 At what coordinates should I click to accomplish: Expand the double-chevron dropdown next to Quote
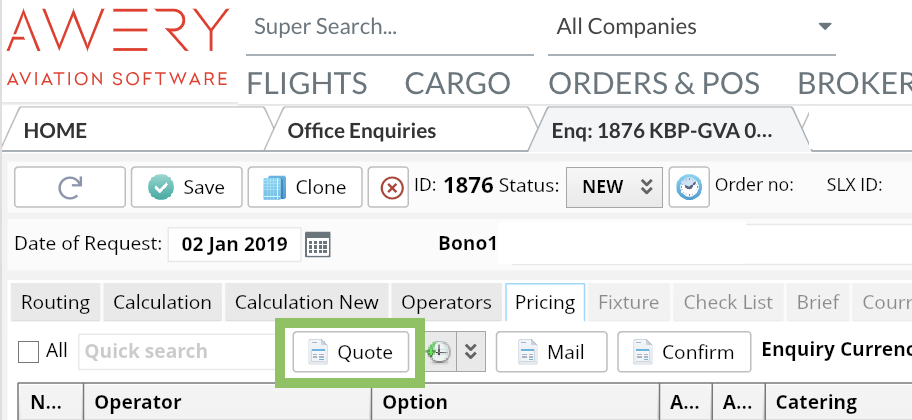[x=471, y=352]
